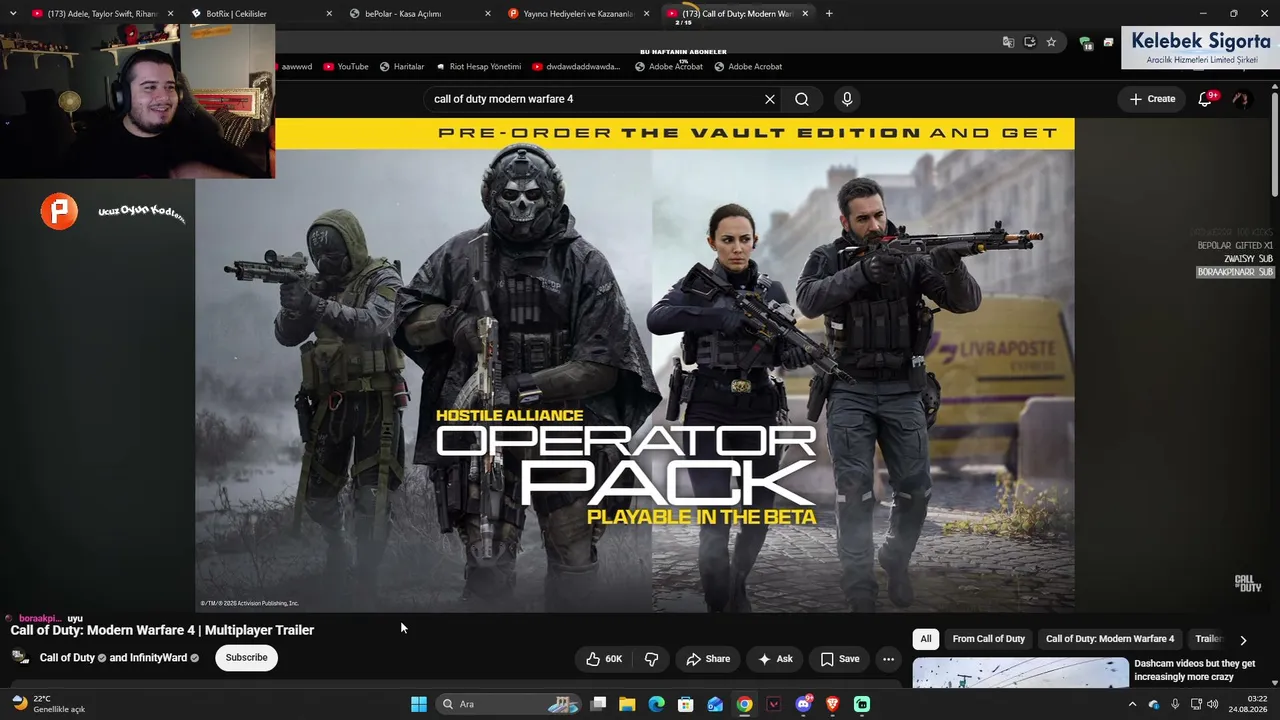
Task: Open a new browser tab
Action: click(829, 14)
